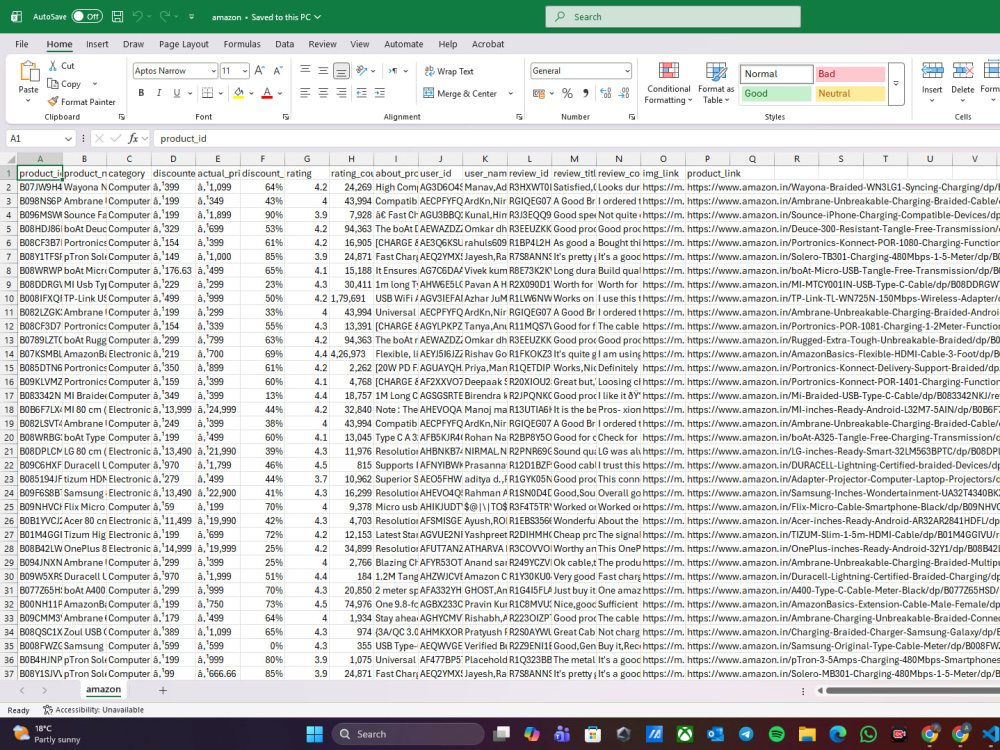Click the Copy button
The width and height of the screenshot is (1000, 750).
(64, 84)
